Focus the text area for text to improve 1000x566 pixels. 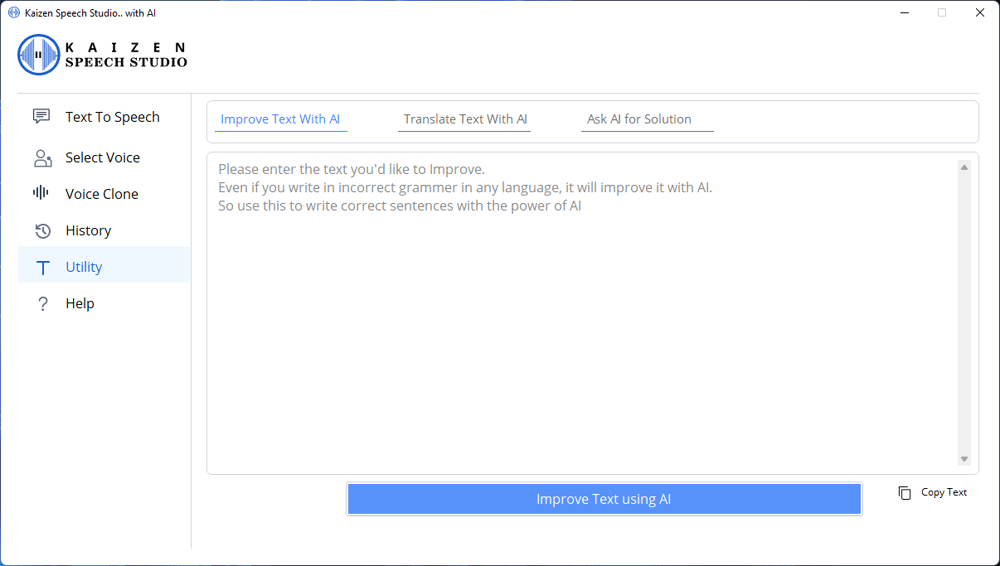(x=580, y=320)
